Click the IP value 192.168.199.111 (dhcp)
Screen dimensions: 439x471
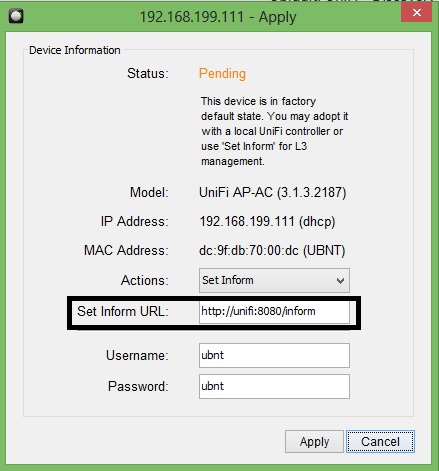(267, 222)
